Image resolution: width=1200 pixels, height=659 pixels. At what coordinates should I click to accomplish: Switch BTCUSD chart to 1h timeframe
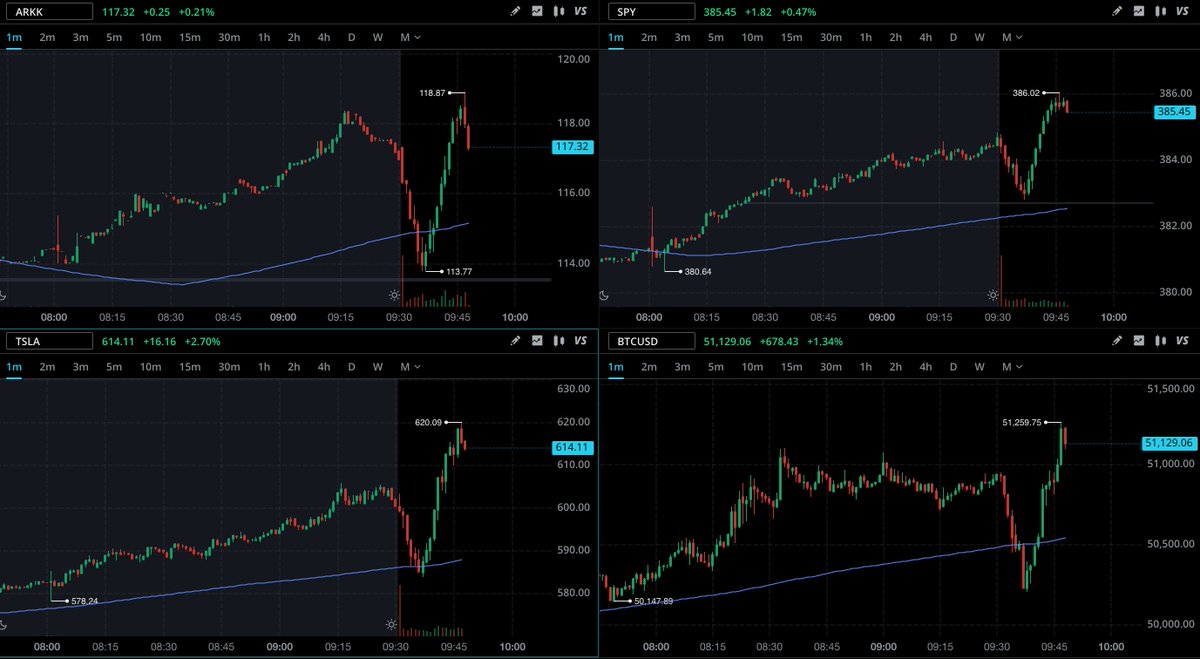pos(866,367)
